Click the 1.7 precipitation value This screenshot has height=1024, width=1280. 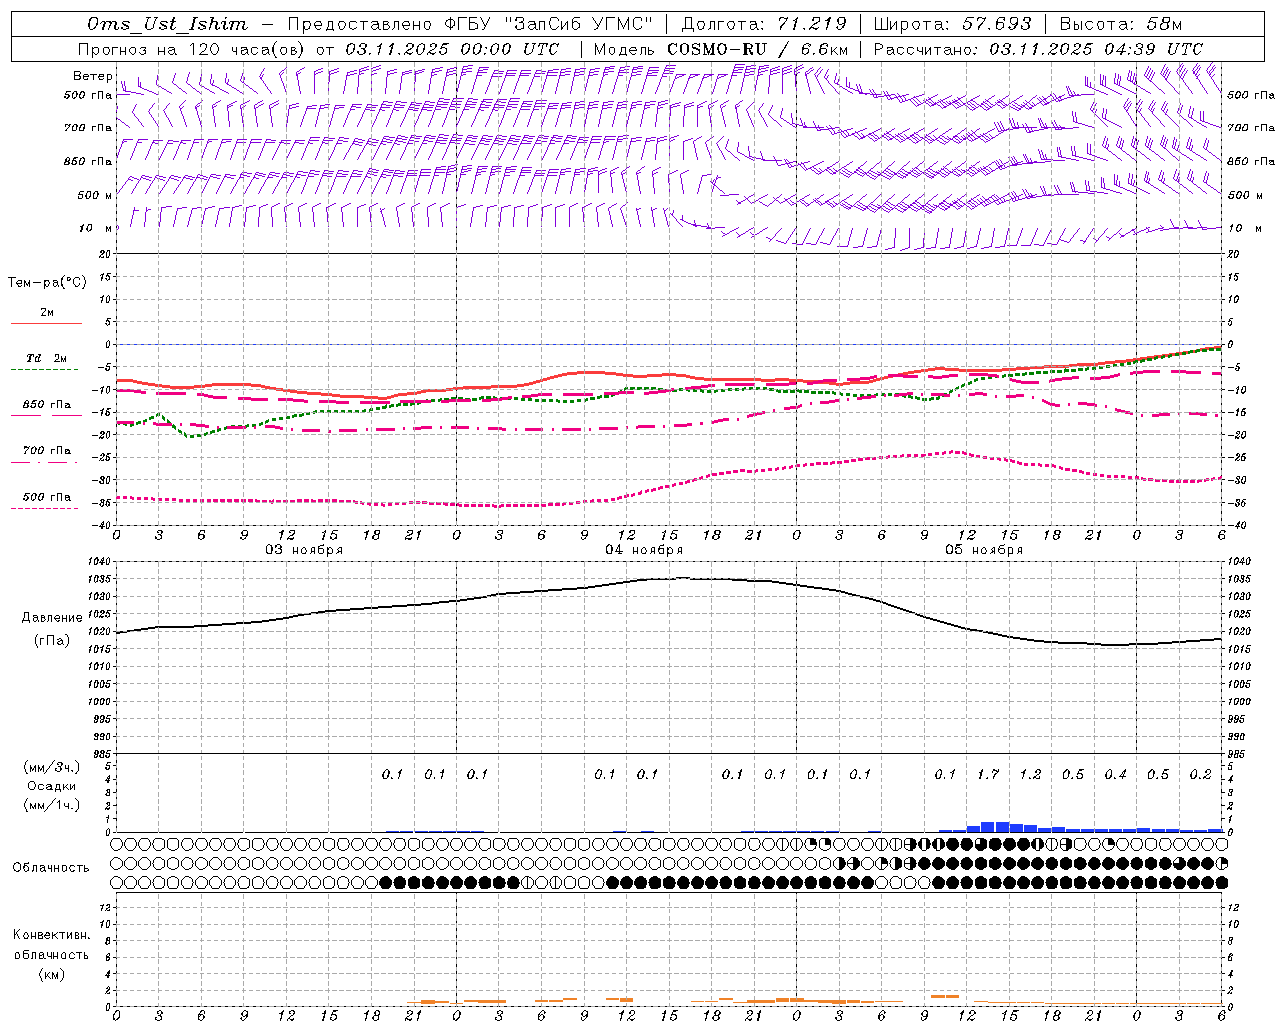[988, 774]
